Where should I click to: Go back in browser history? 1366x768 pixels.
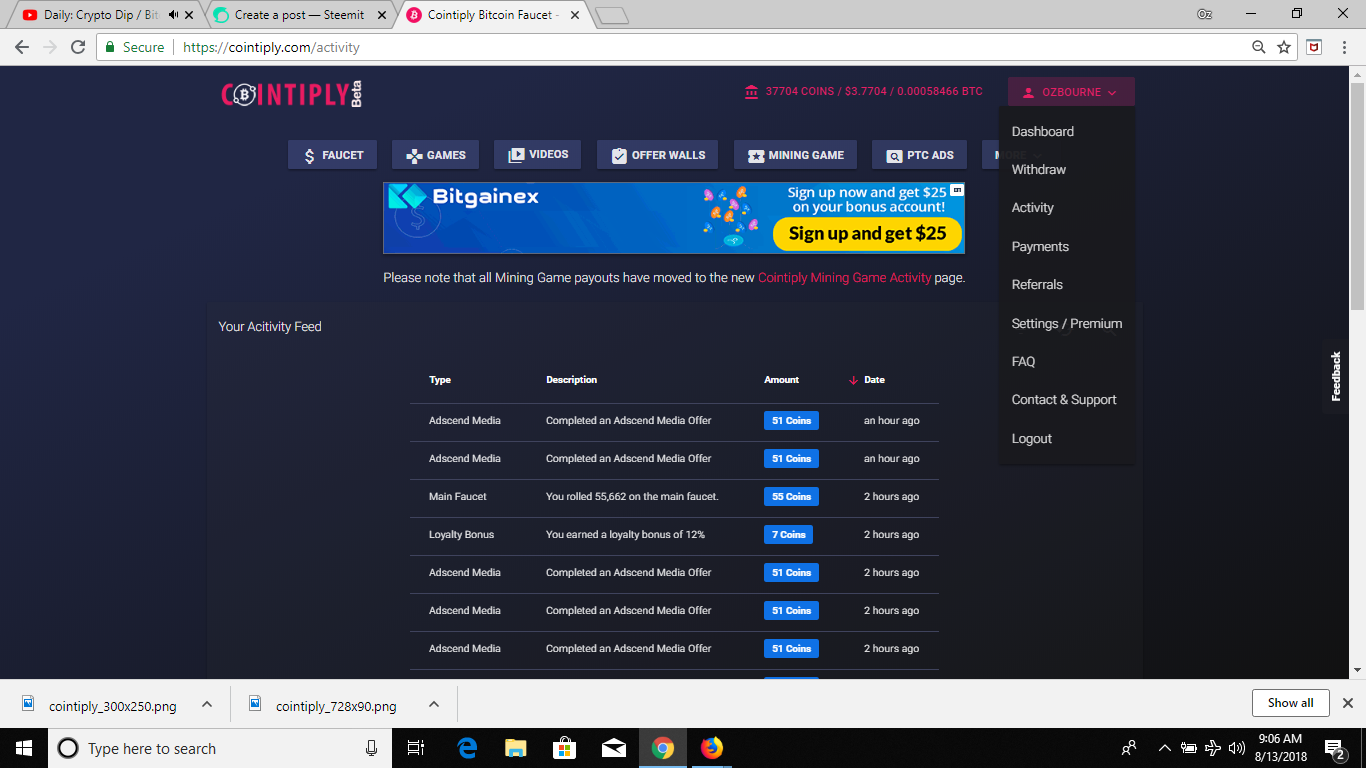[22, 47]
